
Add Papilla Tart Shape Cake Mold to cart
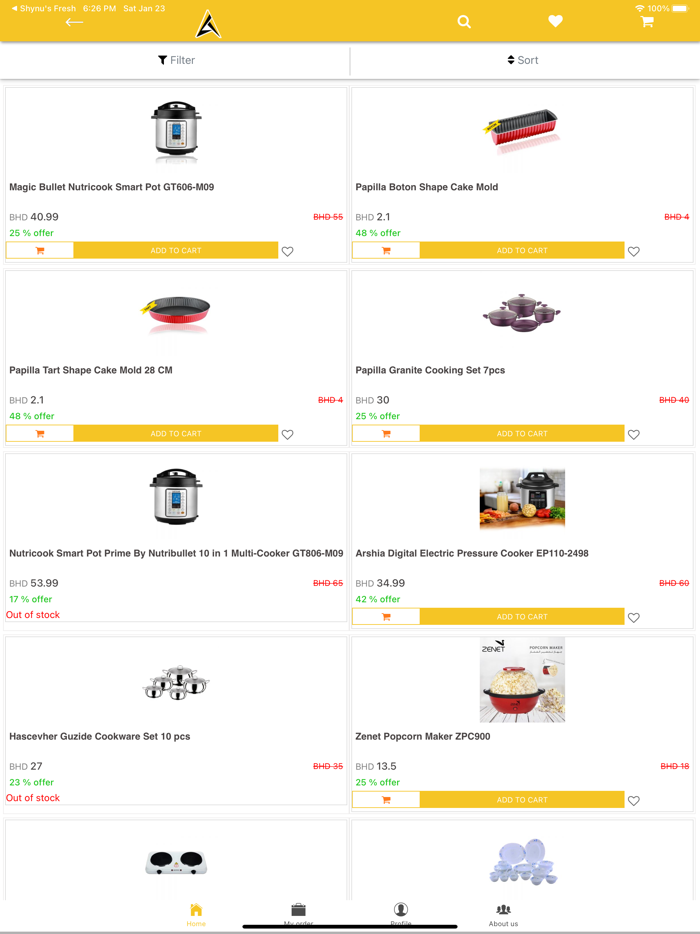coord(176,433)
